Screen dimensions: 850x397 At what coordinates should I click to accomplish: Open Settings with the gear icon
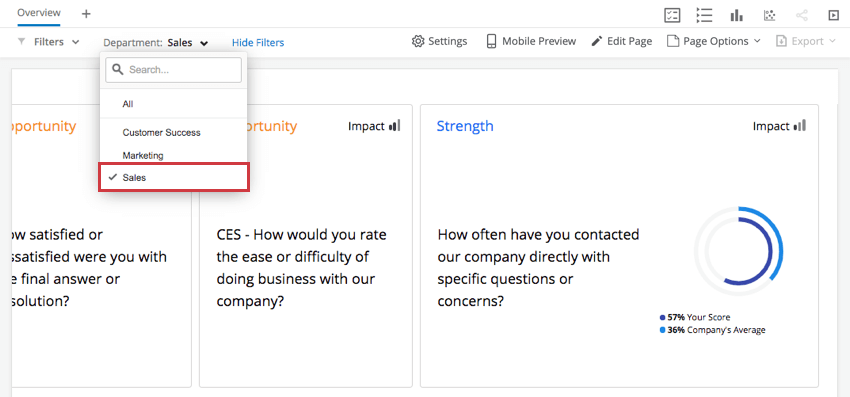pos(440,41)
